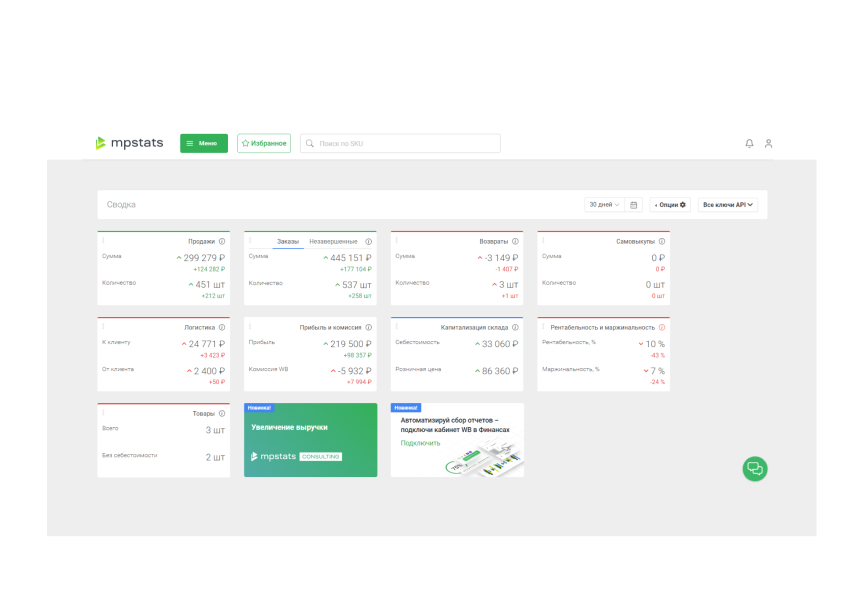Open the Все ключи API dropdown
Screen dimensions: 864x600
727,205
